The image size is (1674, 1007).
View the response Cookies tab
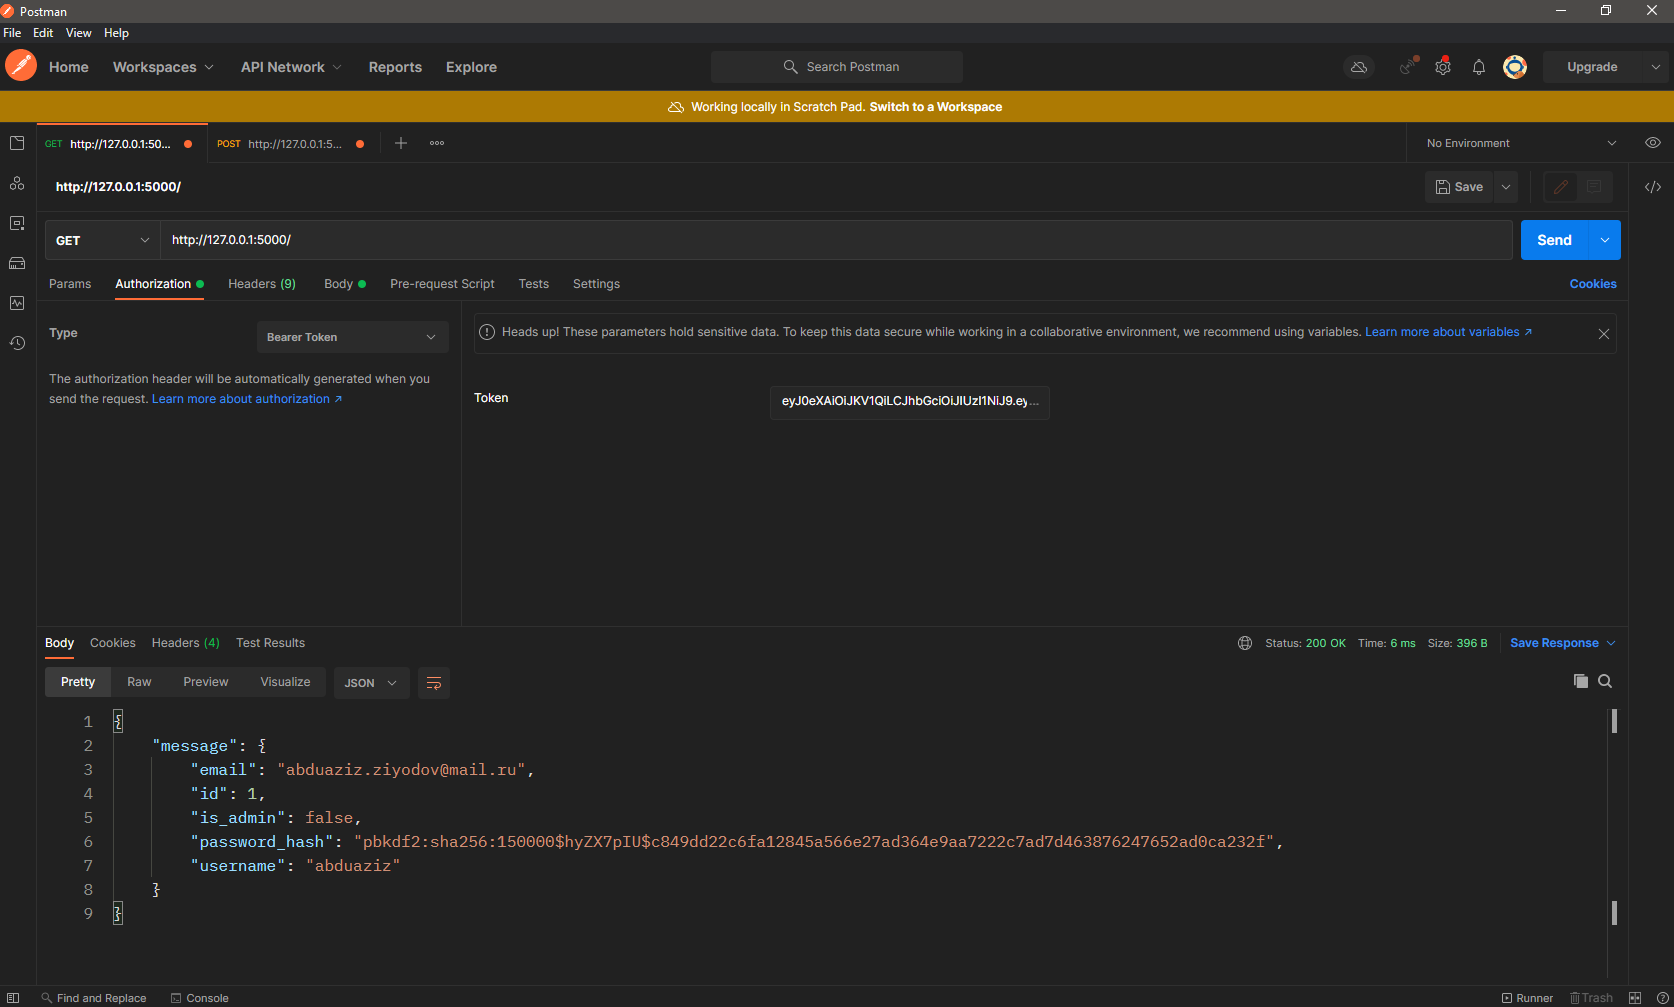(x=113, y=643)
